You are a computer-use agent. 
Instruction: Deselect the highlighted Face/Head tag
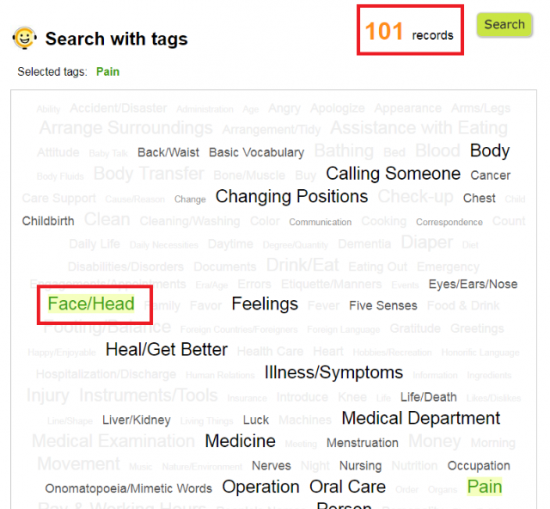[91, 304]
